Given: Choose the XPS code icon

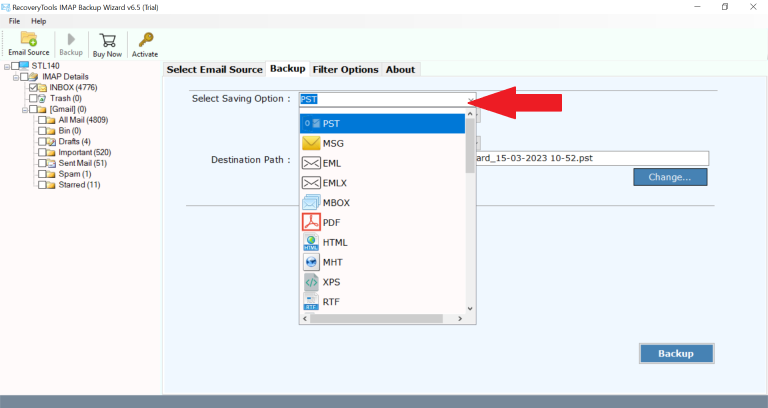Looking at the screenshot, I should pyautogui.click(x=311, y=282).
